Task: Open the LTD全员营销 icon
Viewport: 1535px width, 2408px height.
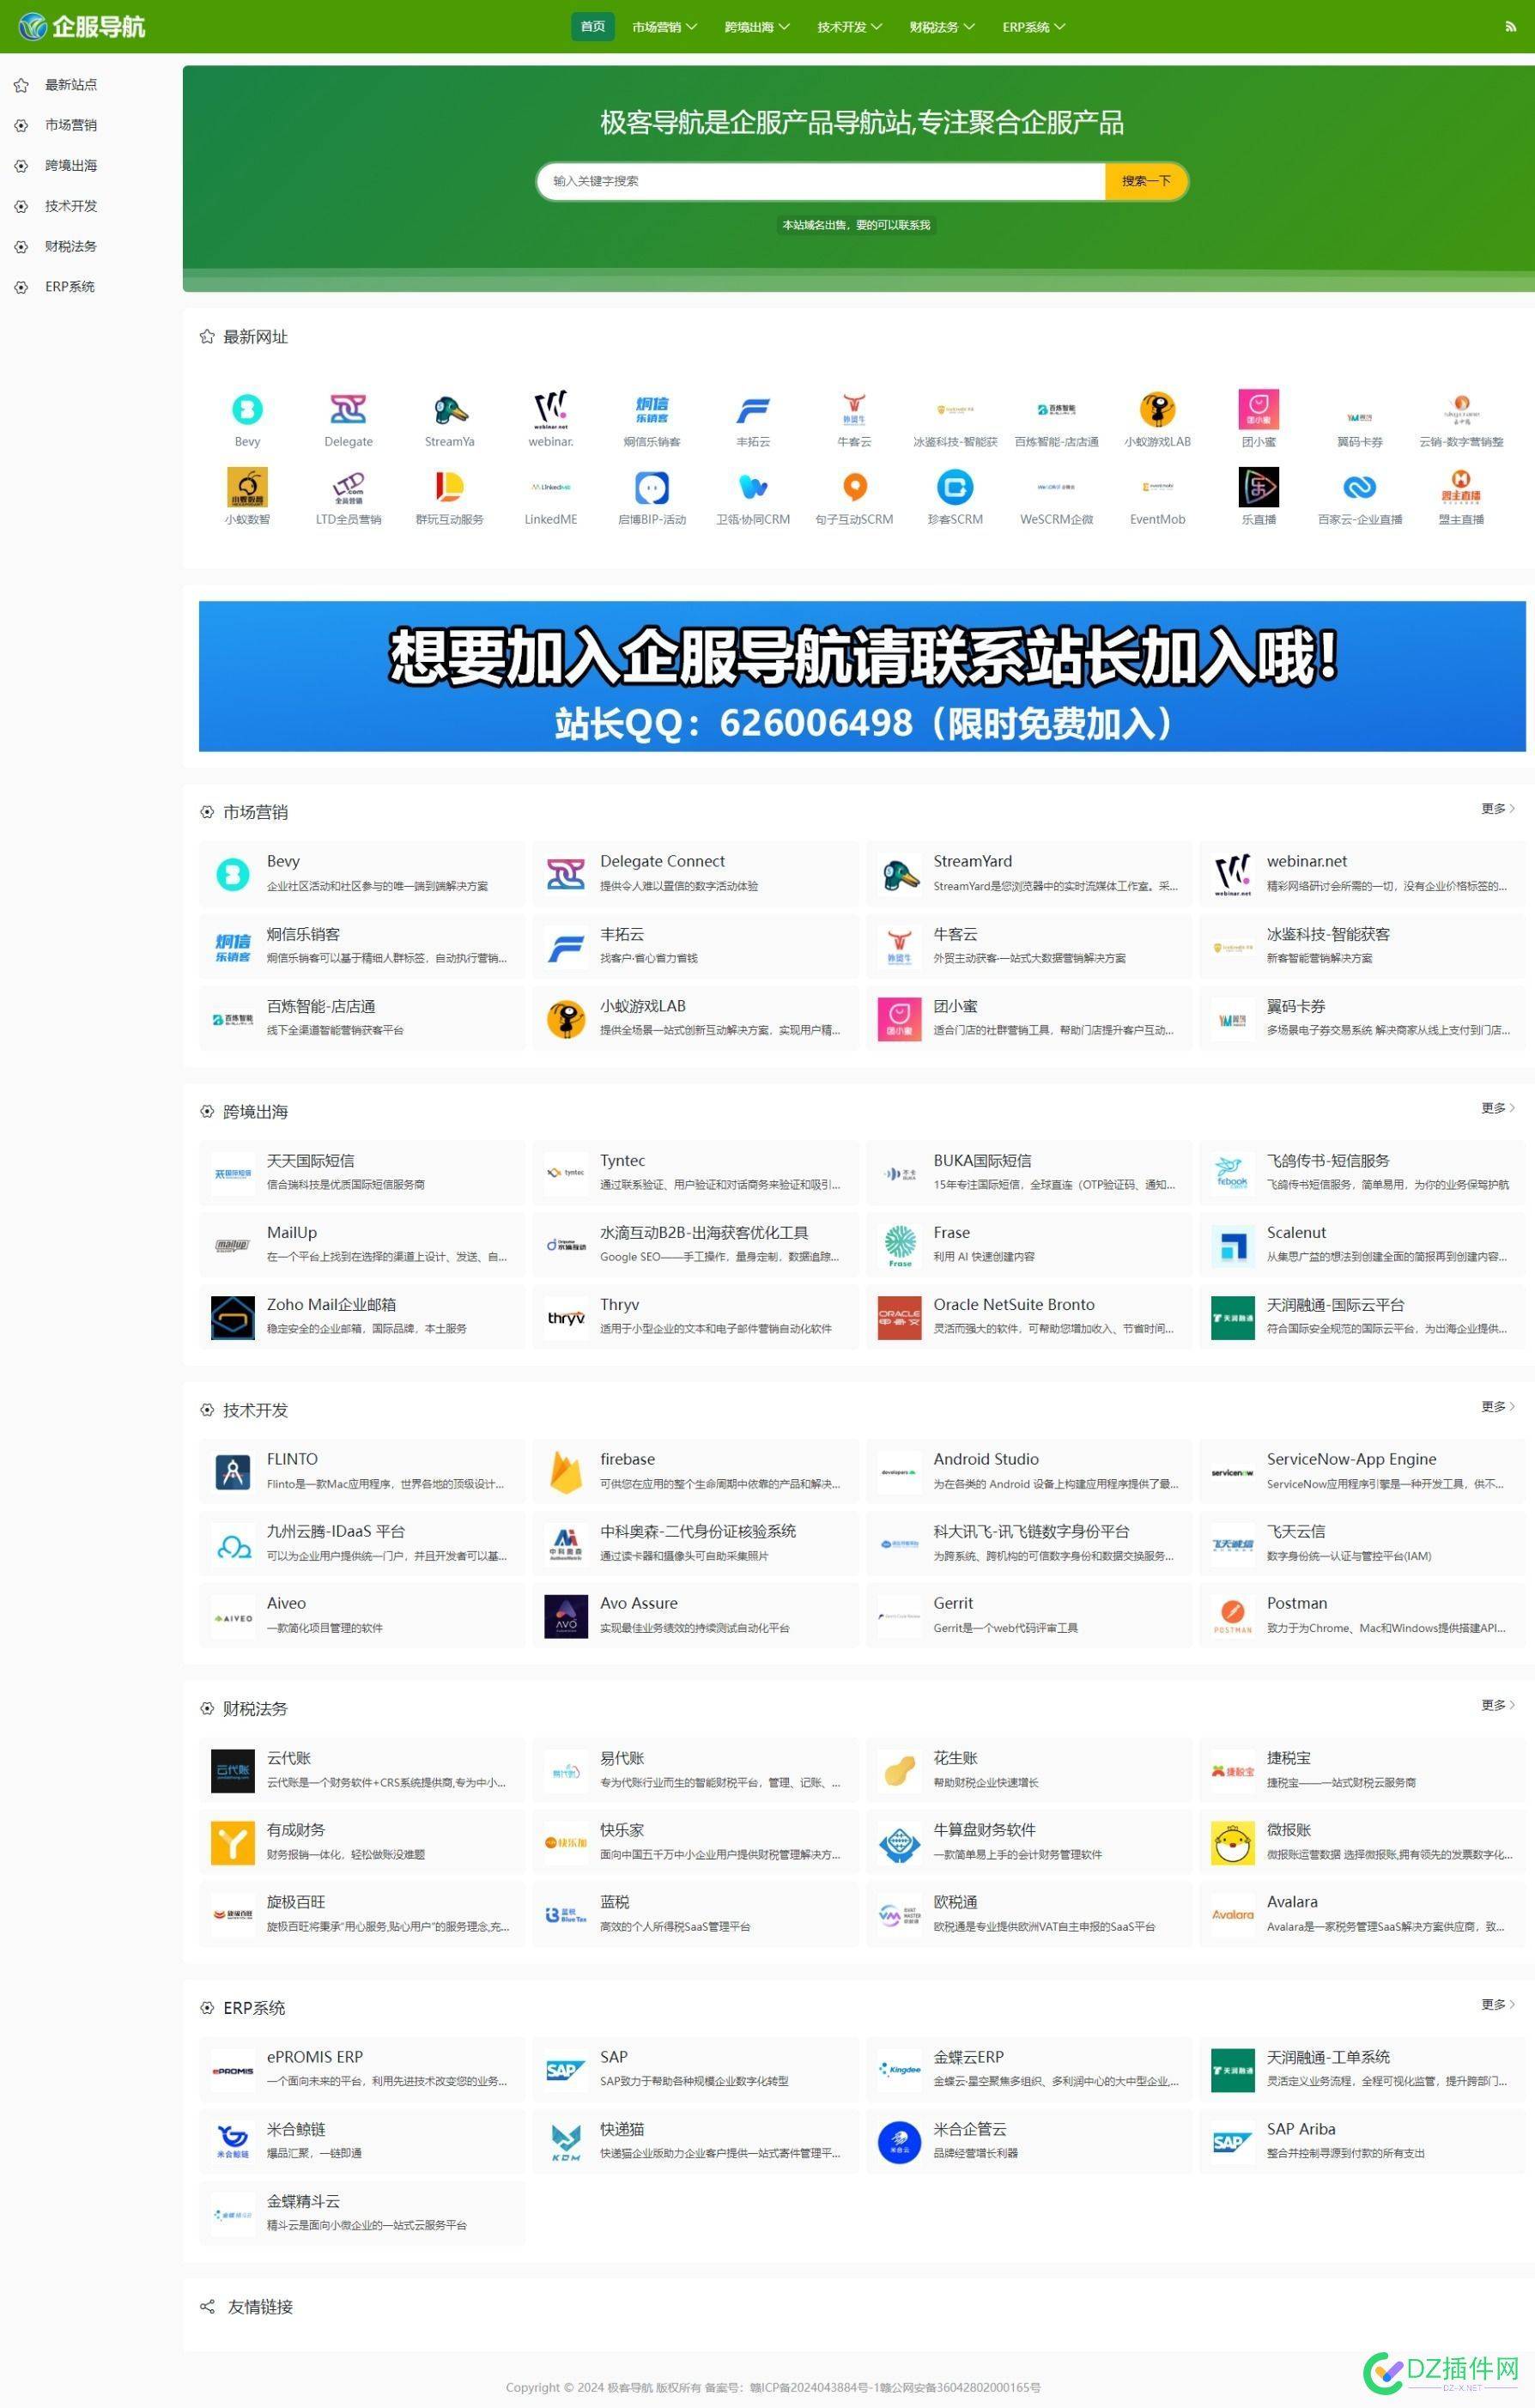Action: tap(348, 487)
